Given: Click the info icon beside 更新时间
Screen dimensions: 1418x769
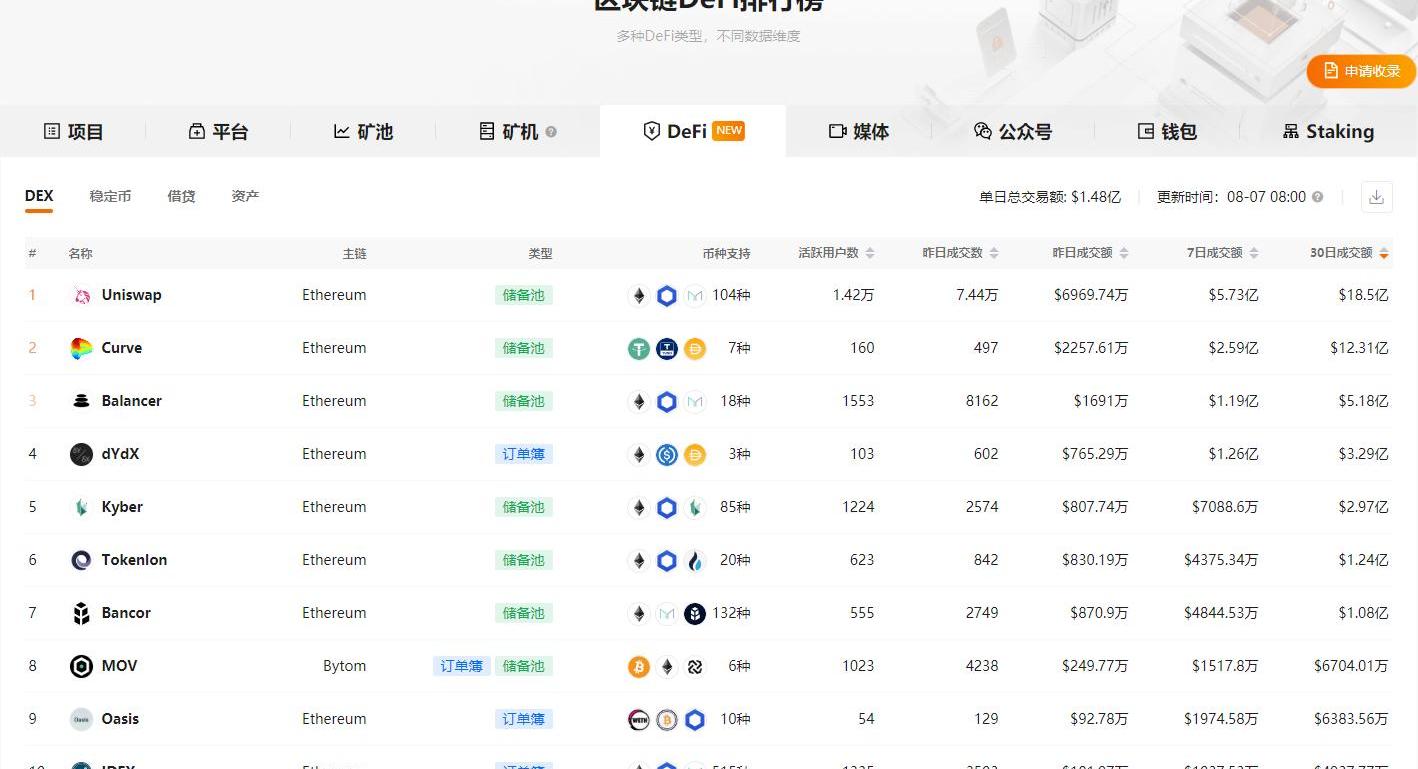Looking at the screenshot, I should click(1317, 197).
